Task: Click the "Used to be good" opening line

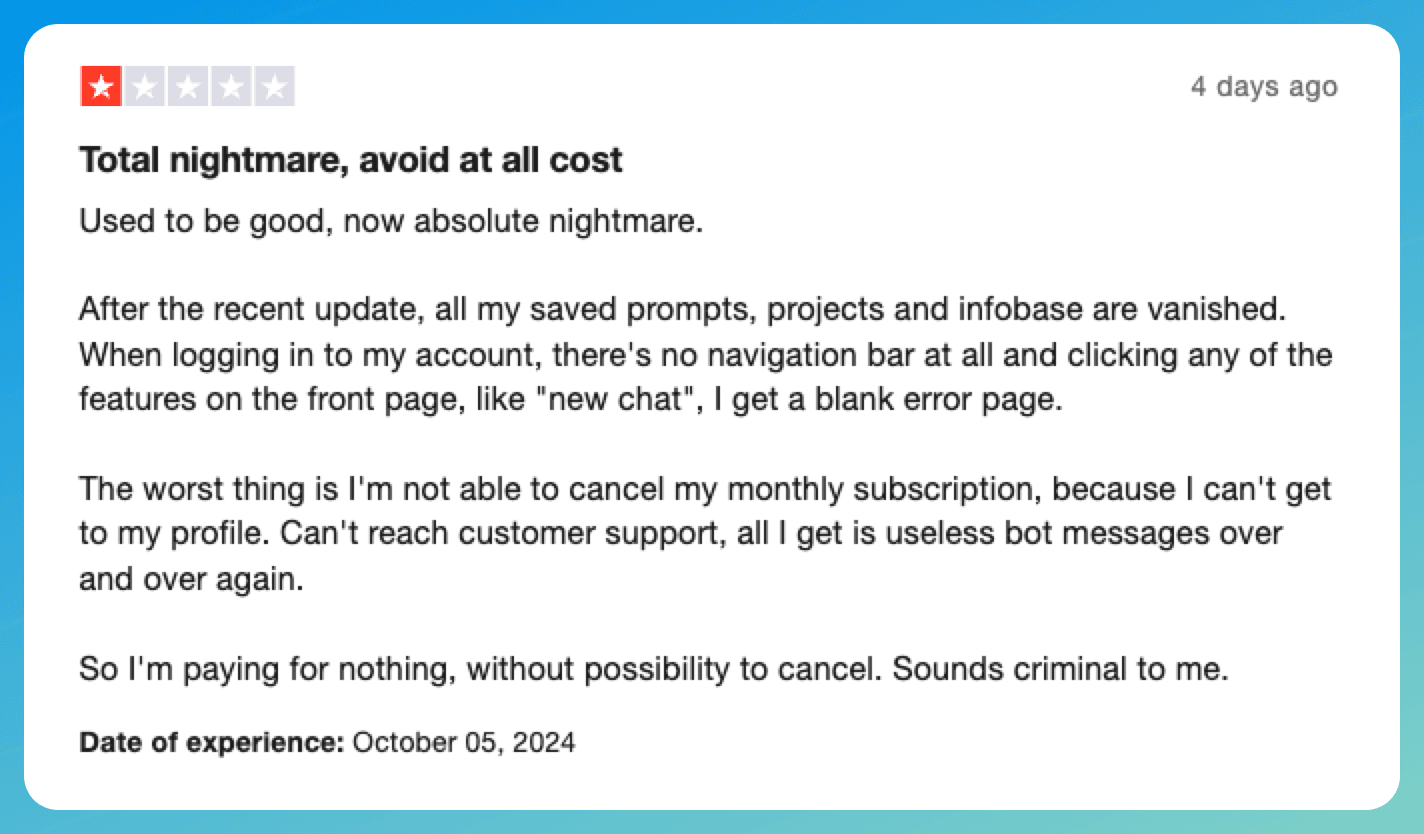Action: [206, 220]
